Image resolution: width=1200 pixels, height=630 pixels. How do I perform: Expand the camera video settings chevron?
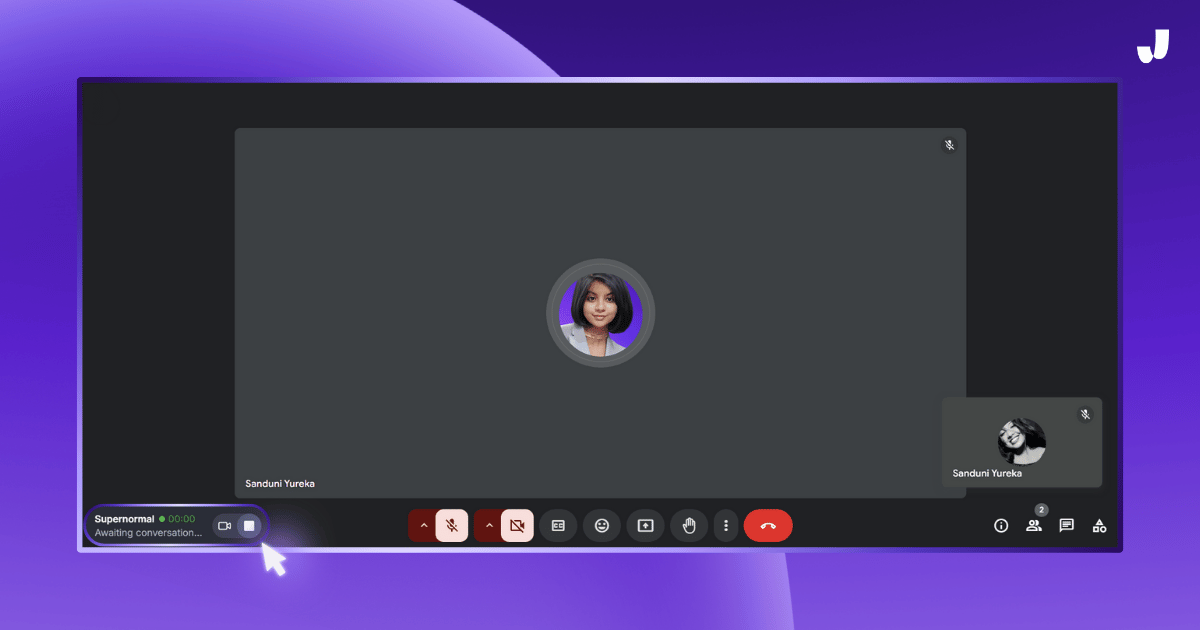click(488, 525)
